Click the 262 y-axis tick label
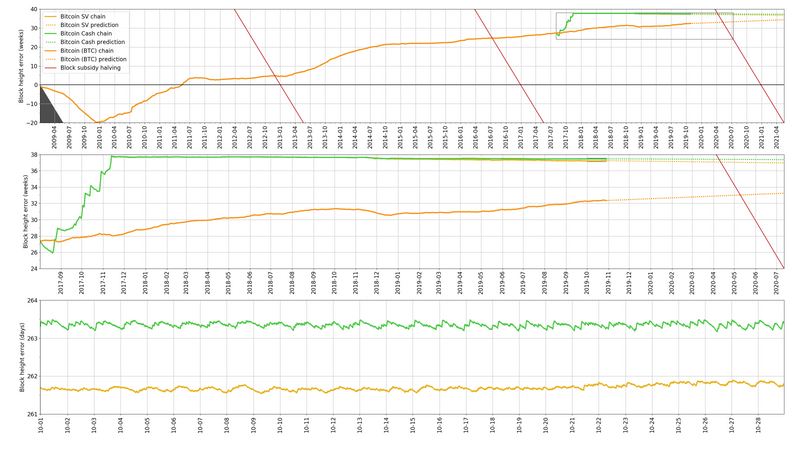800x450 pixels. (x=33, y=377)
